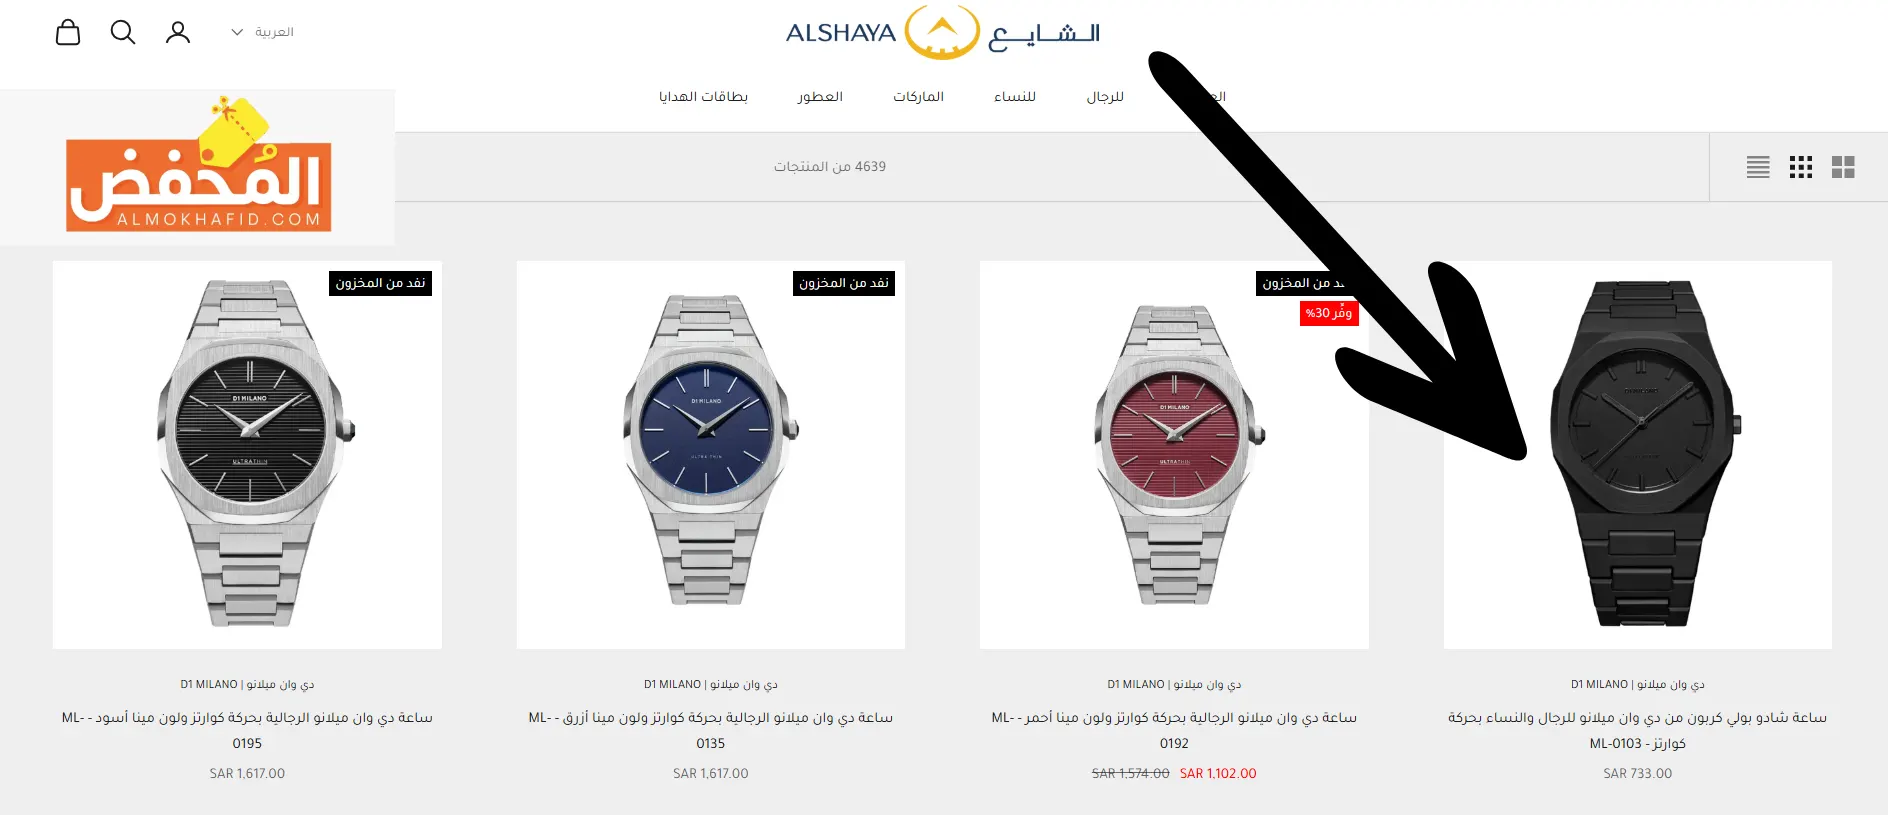The width and height of the screenshot is (1888, 815).
Task: Click the search magnifier icon
Action: click(123, 32)
